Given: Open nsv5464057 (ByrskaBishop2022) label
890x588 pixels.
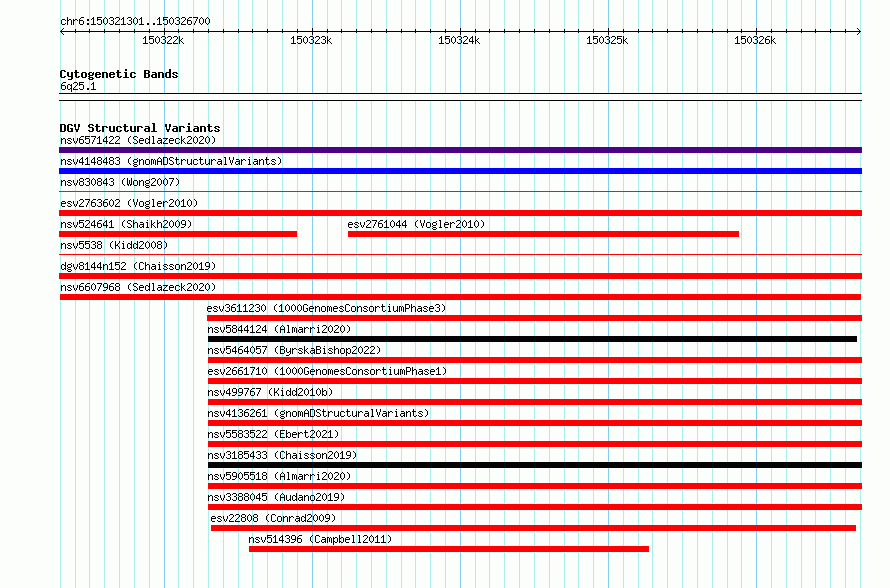Looking at the screenshot, I should point(294,350).
